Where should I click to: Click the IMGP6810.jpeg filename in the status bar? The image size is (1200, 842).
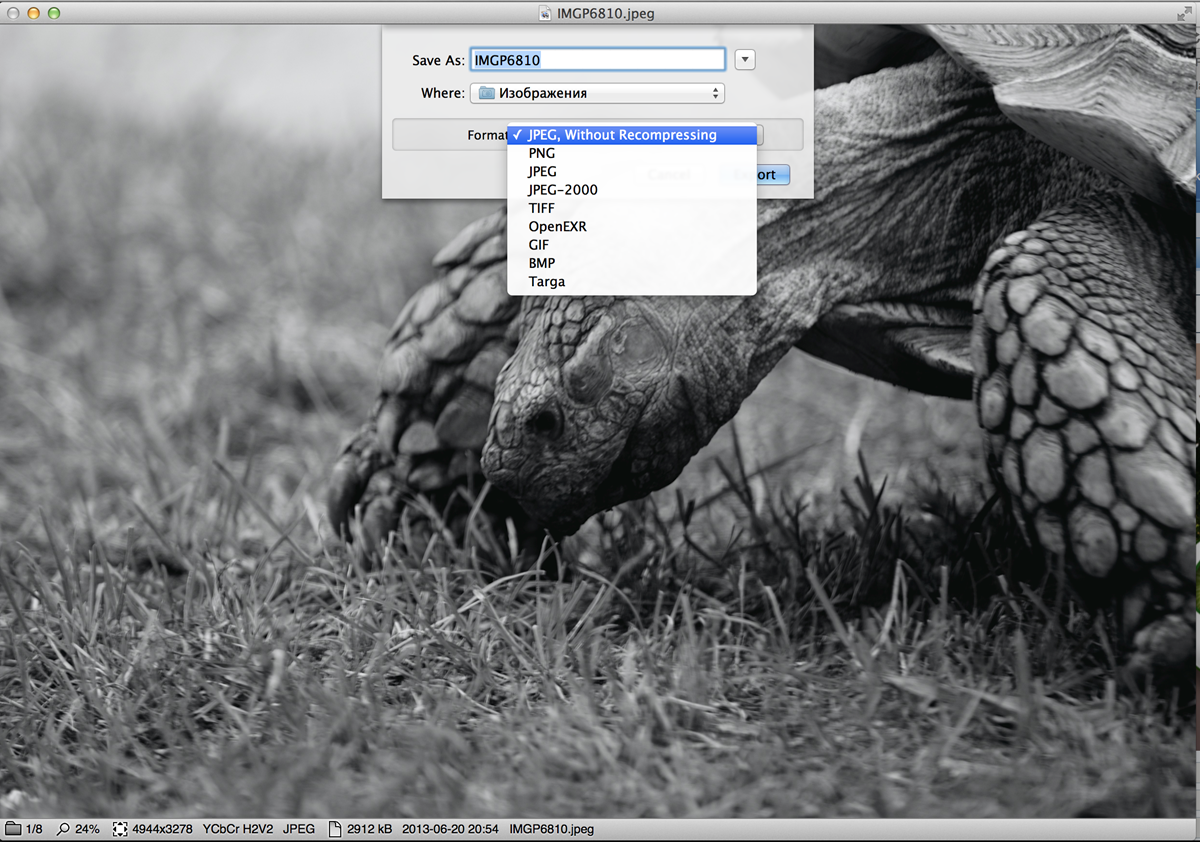[552, 829]
